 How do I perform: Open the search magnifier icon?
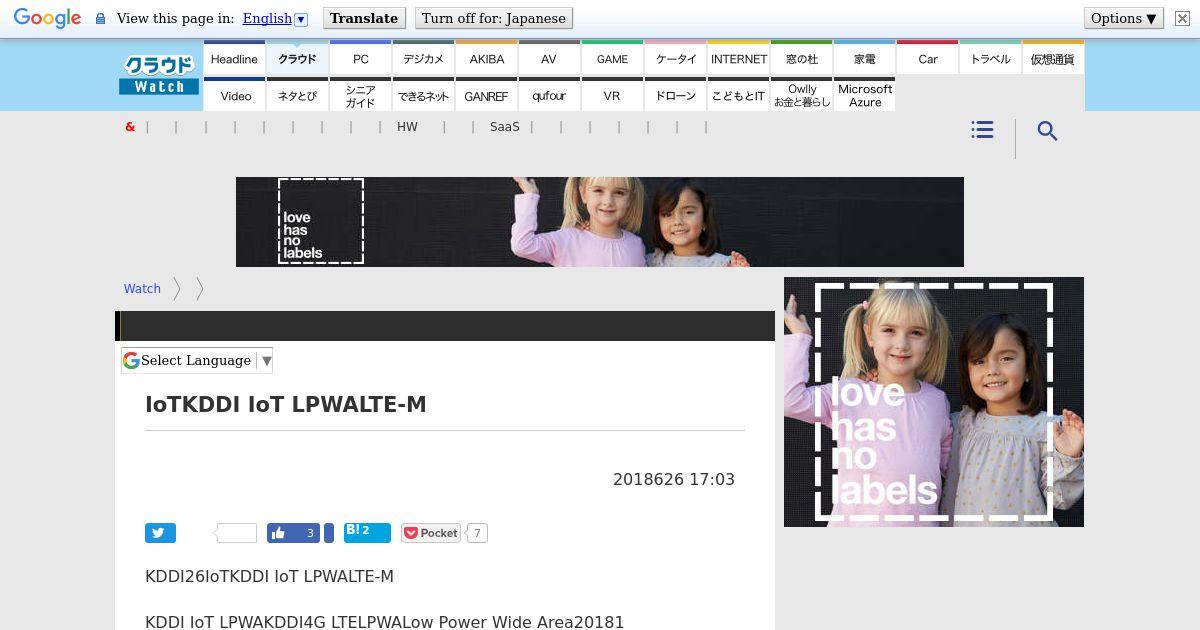(x=1047, y=131)
